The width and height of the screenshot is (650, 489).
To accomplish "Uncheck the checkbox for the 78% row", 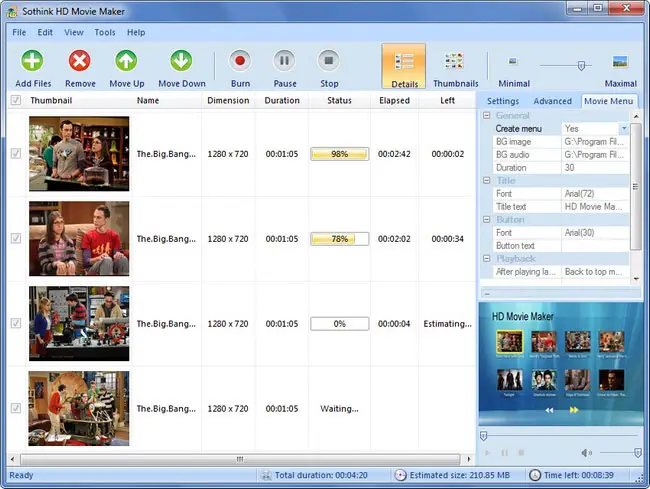I will click(x=16, y=238).
